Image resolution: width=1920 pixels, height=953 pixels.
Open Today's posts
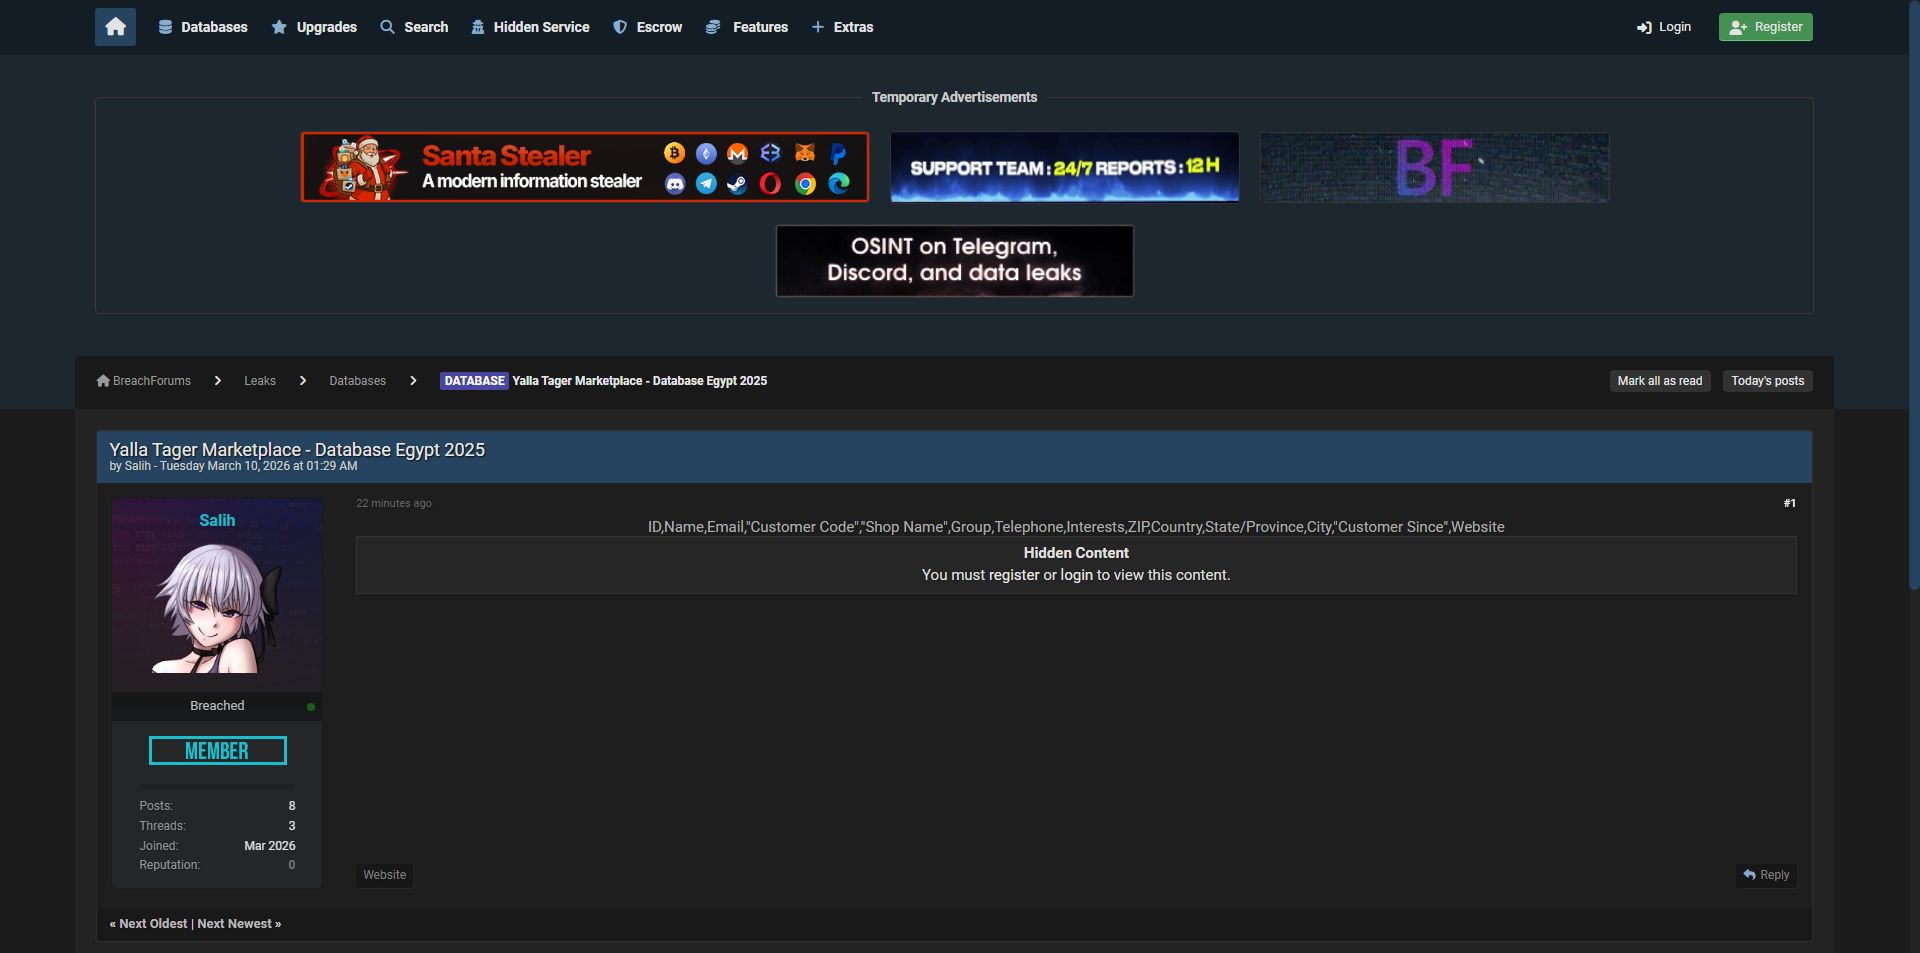click(x=1767, y=381)
